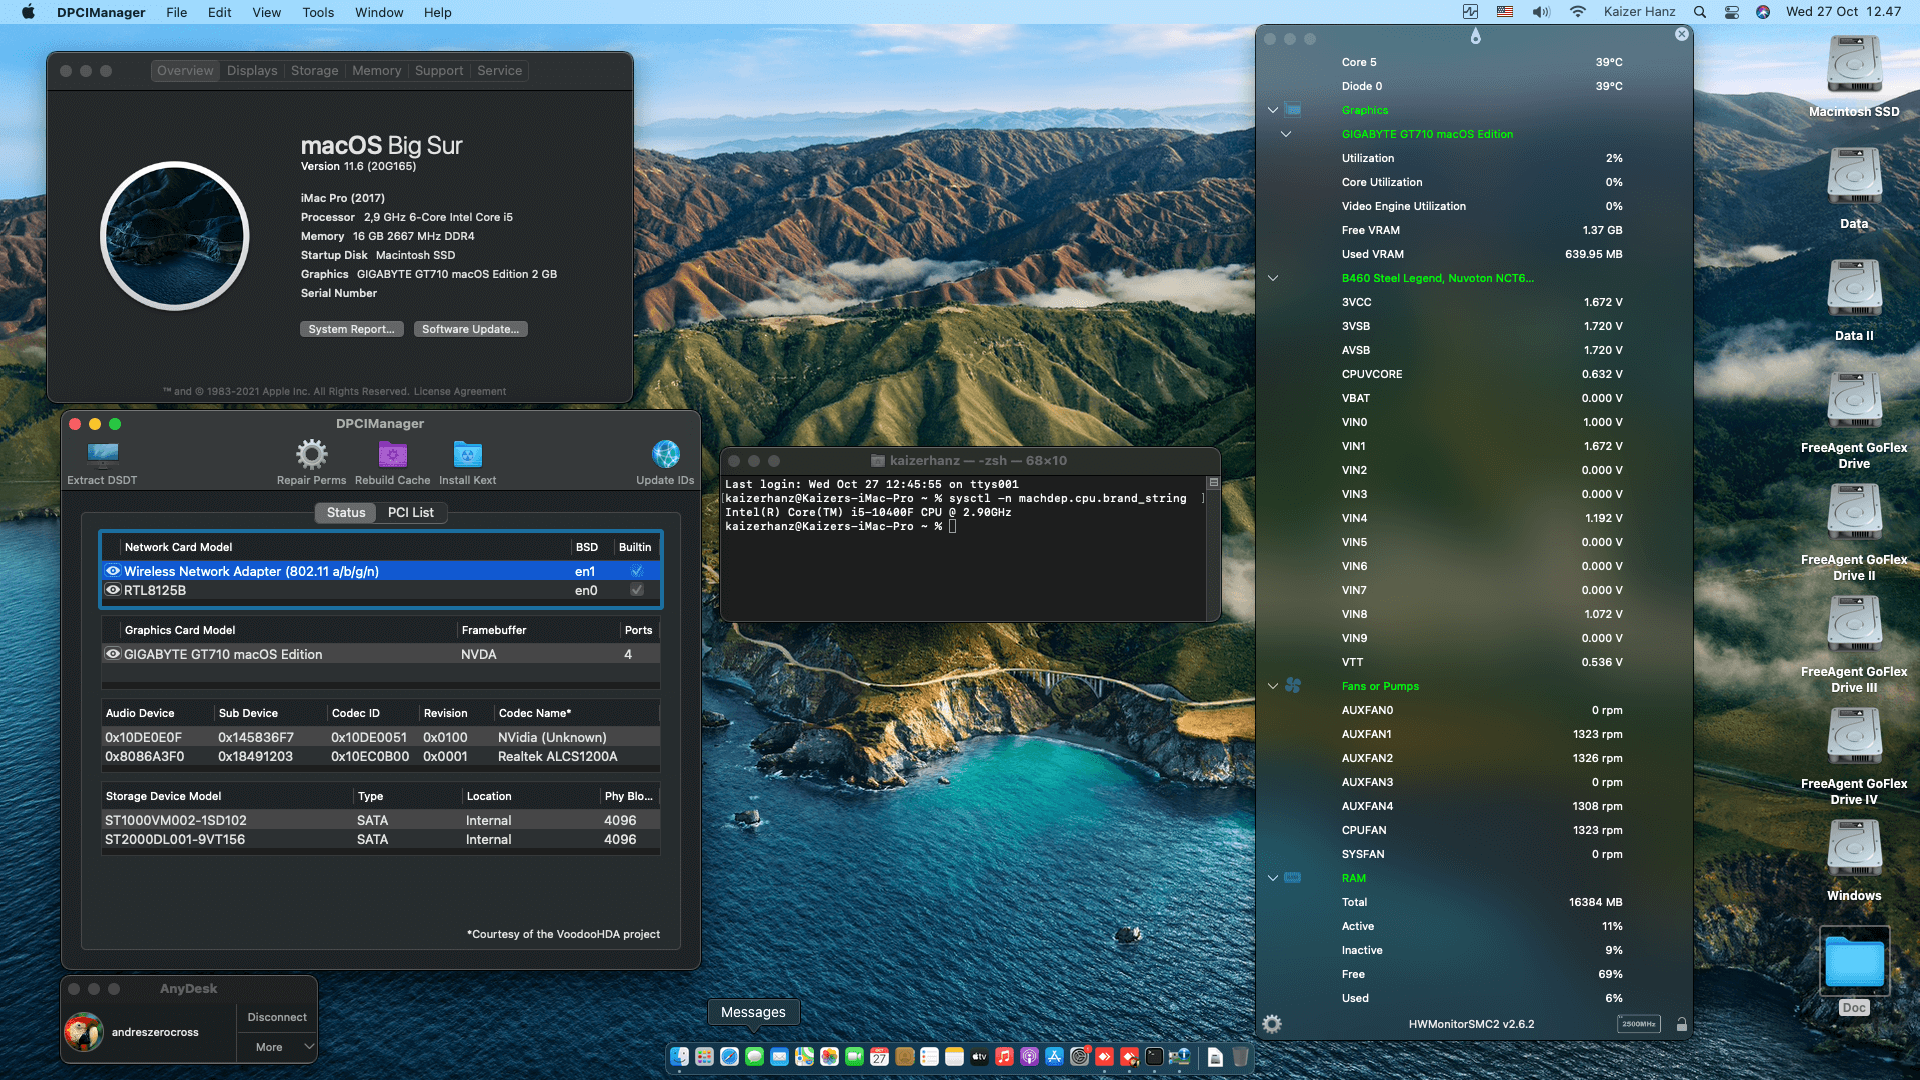
Task: Collapse the Fans or Pumps section
Action: (1273, 686)
